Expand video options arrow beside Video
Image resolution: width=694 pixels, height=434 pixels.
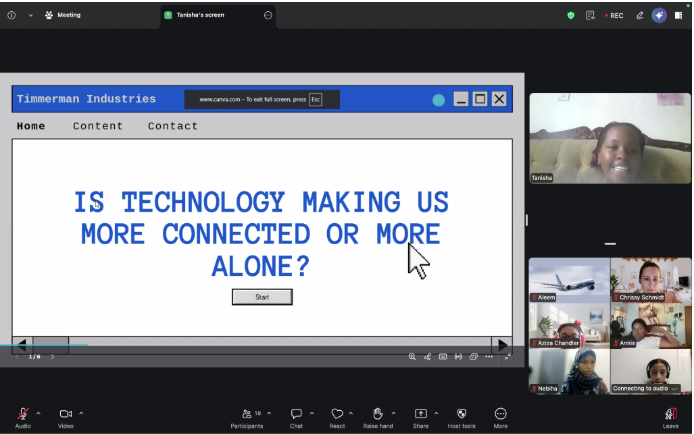pos(81,413)
